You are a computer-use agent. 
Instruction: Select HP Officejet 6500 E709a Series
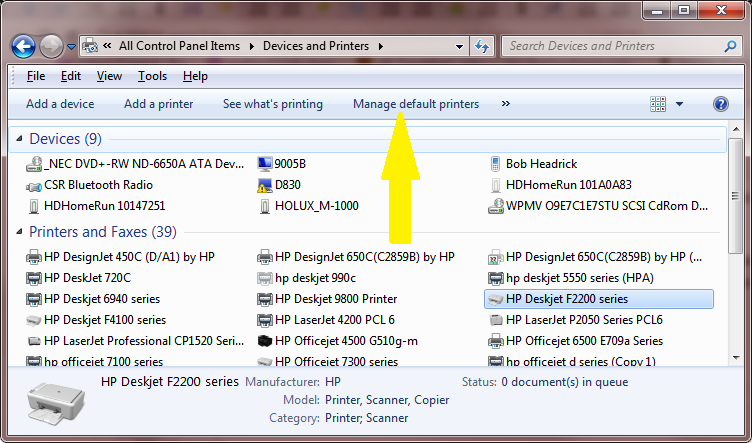pyautogui.click(x=575, y=341)
